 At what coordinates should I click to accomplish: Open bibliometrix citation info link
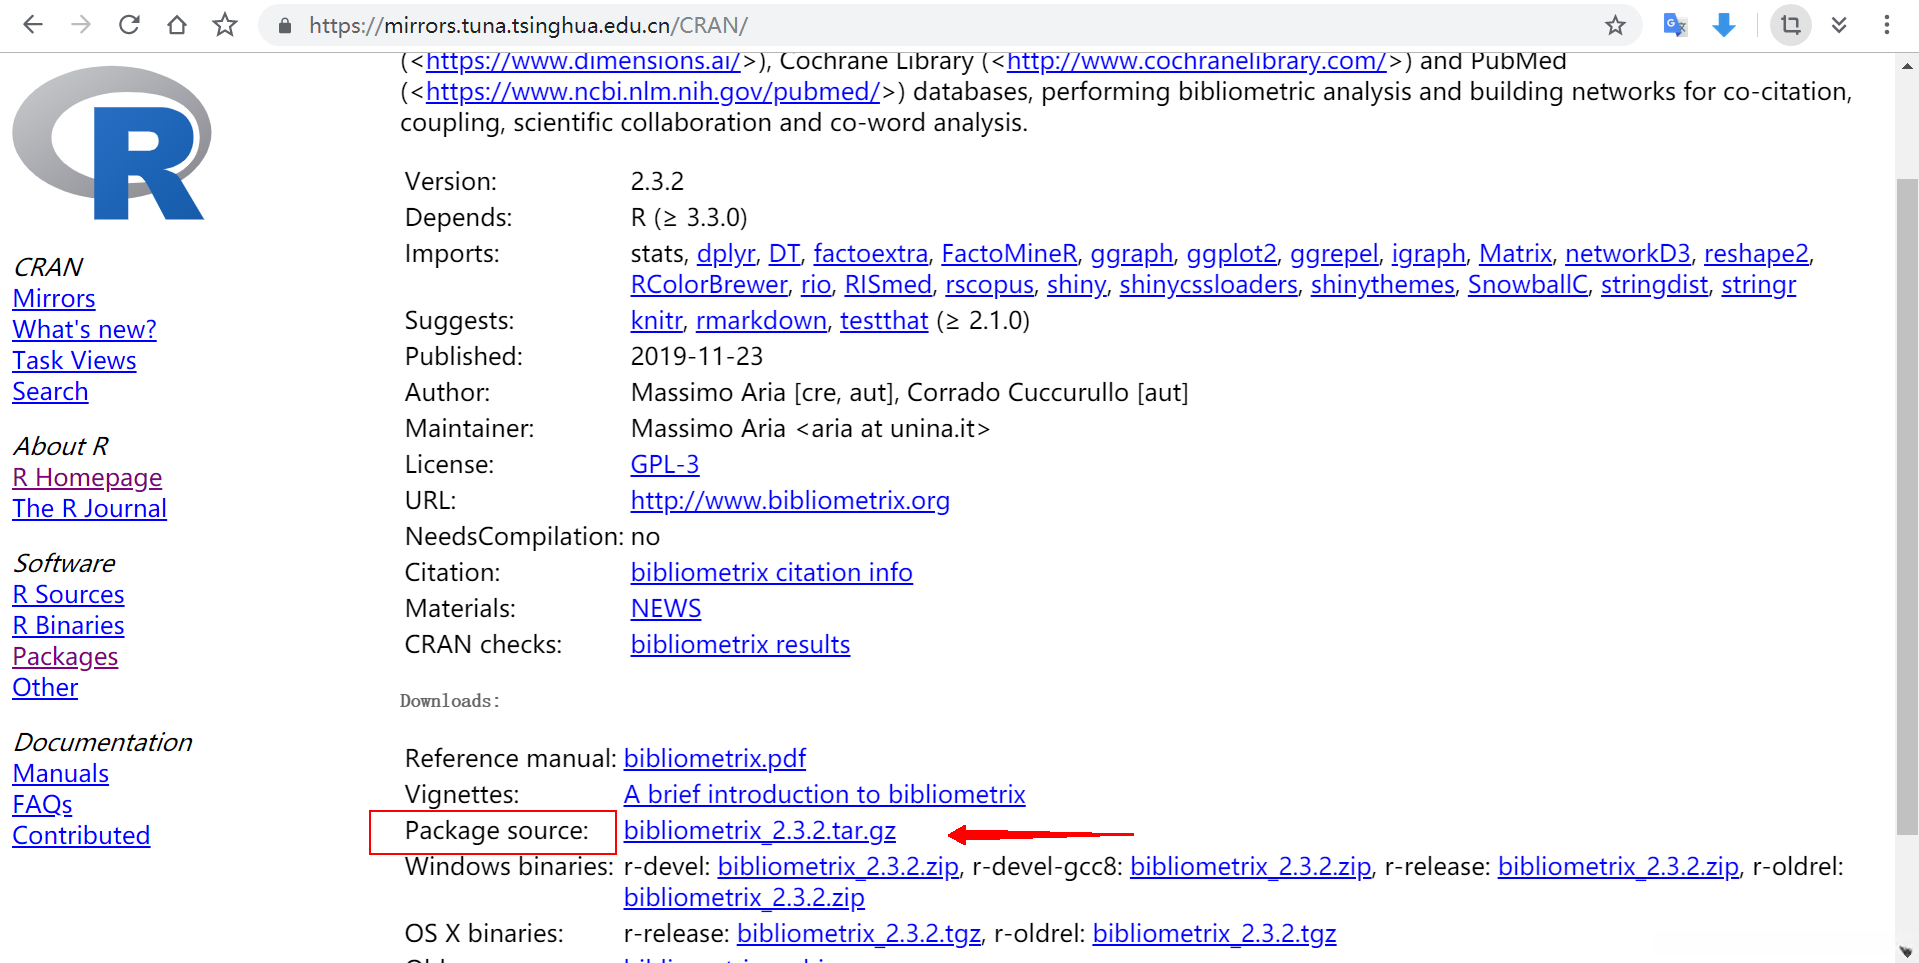771,573
